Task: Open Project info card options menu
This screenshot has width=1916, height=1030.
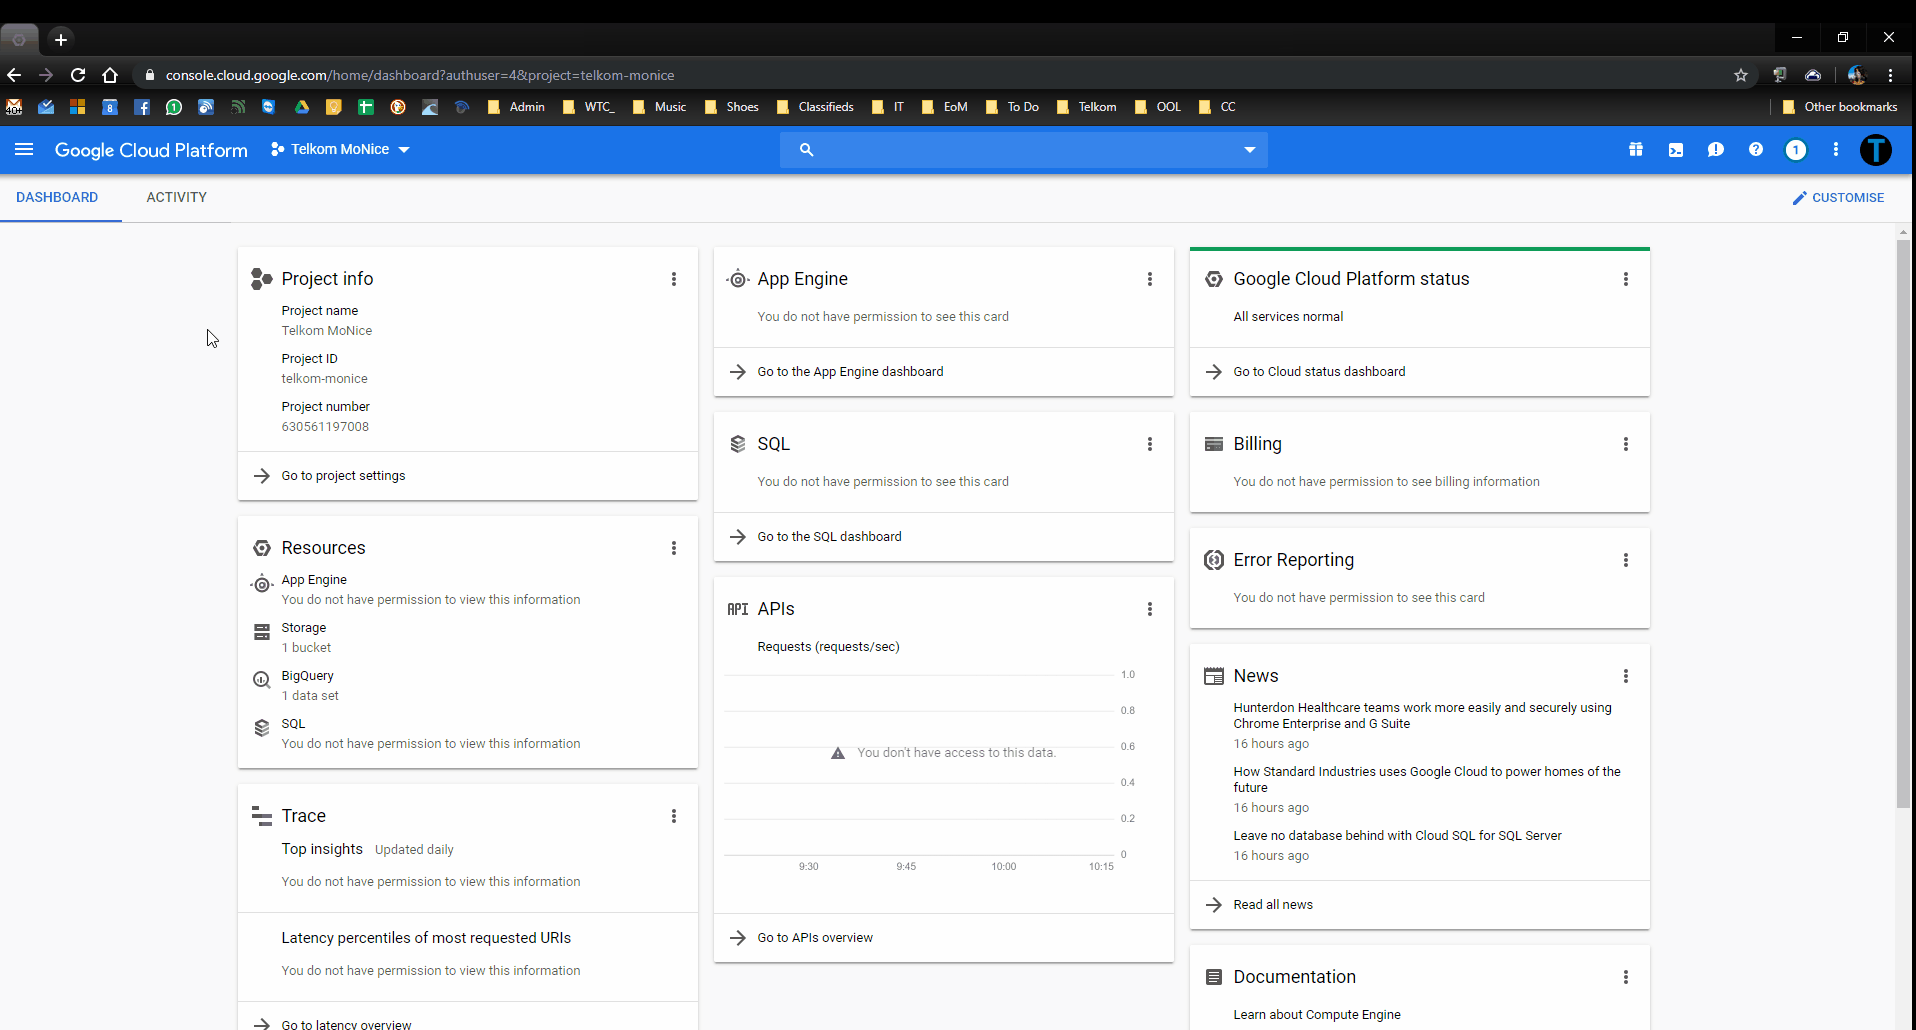Action: pos(674,279)
